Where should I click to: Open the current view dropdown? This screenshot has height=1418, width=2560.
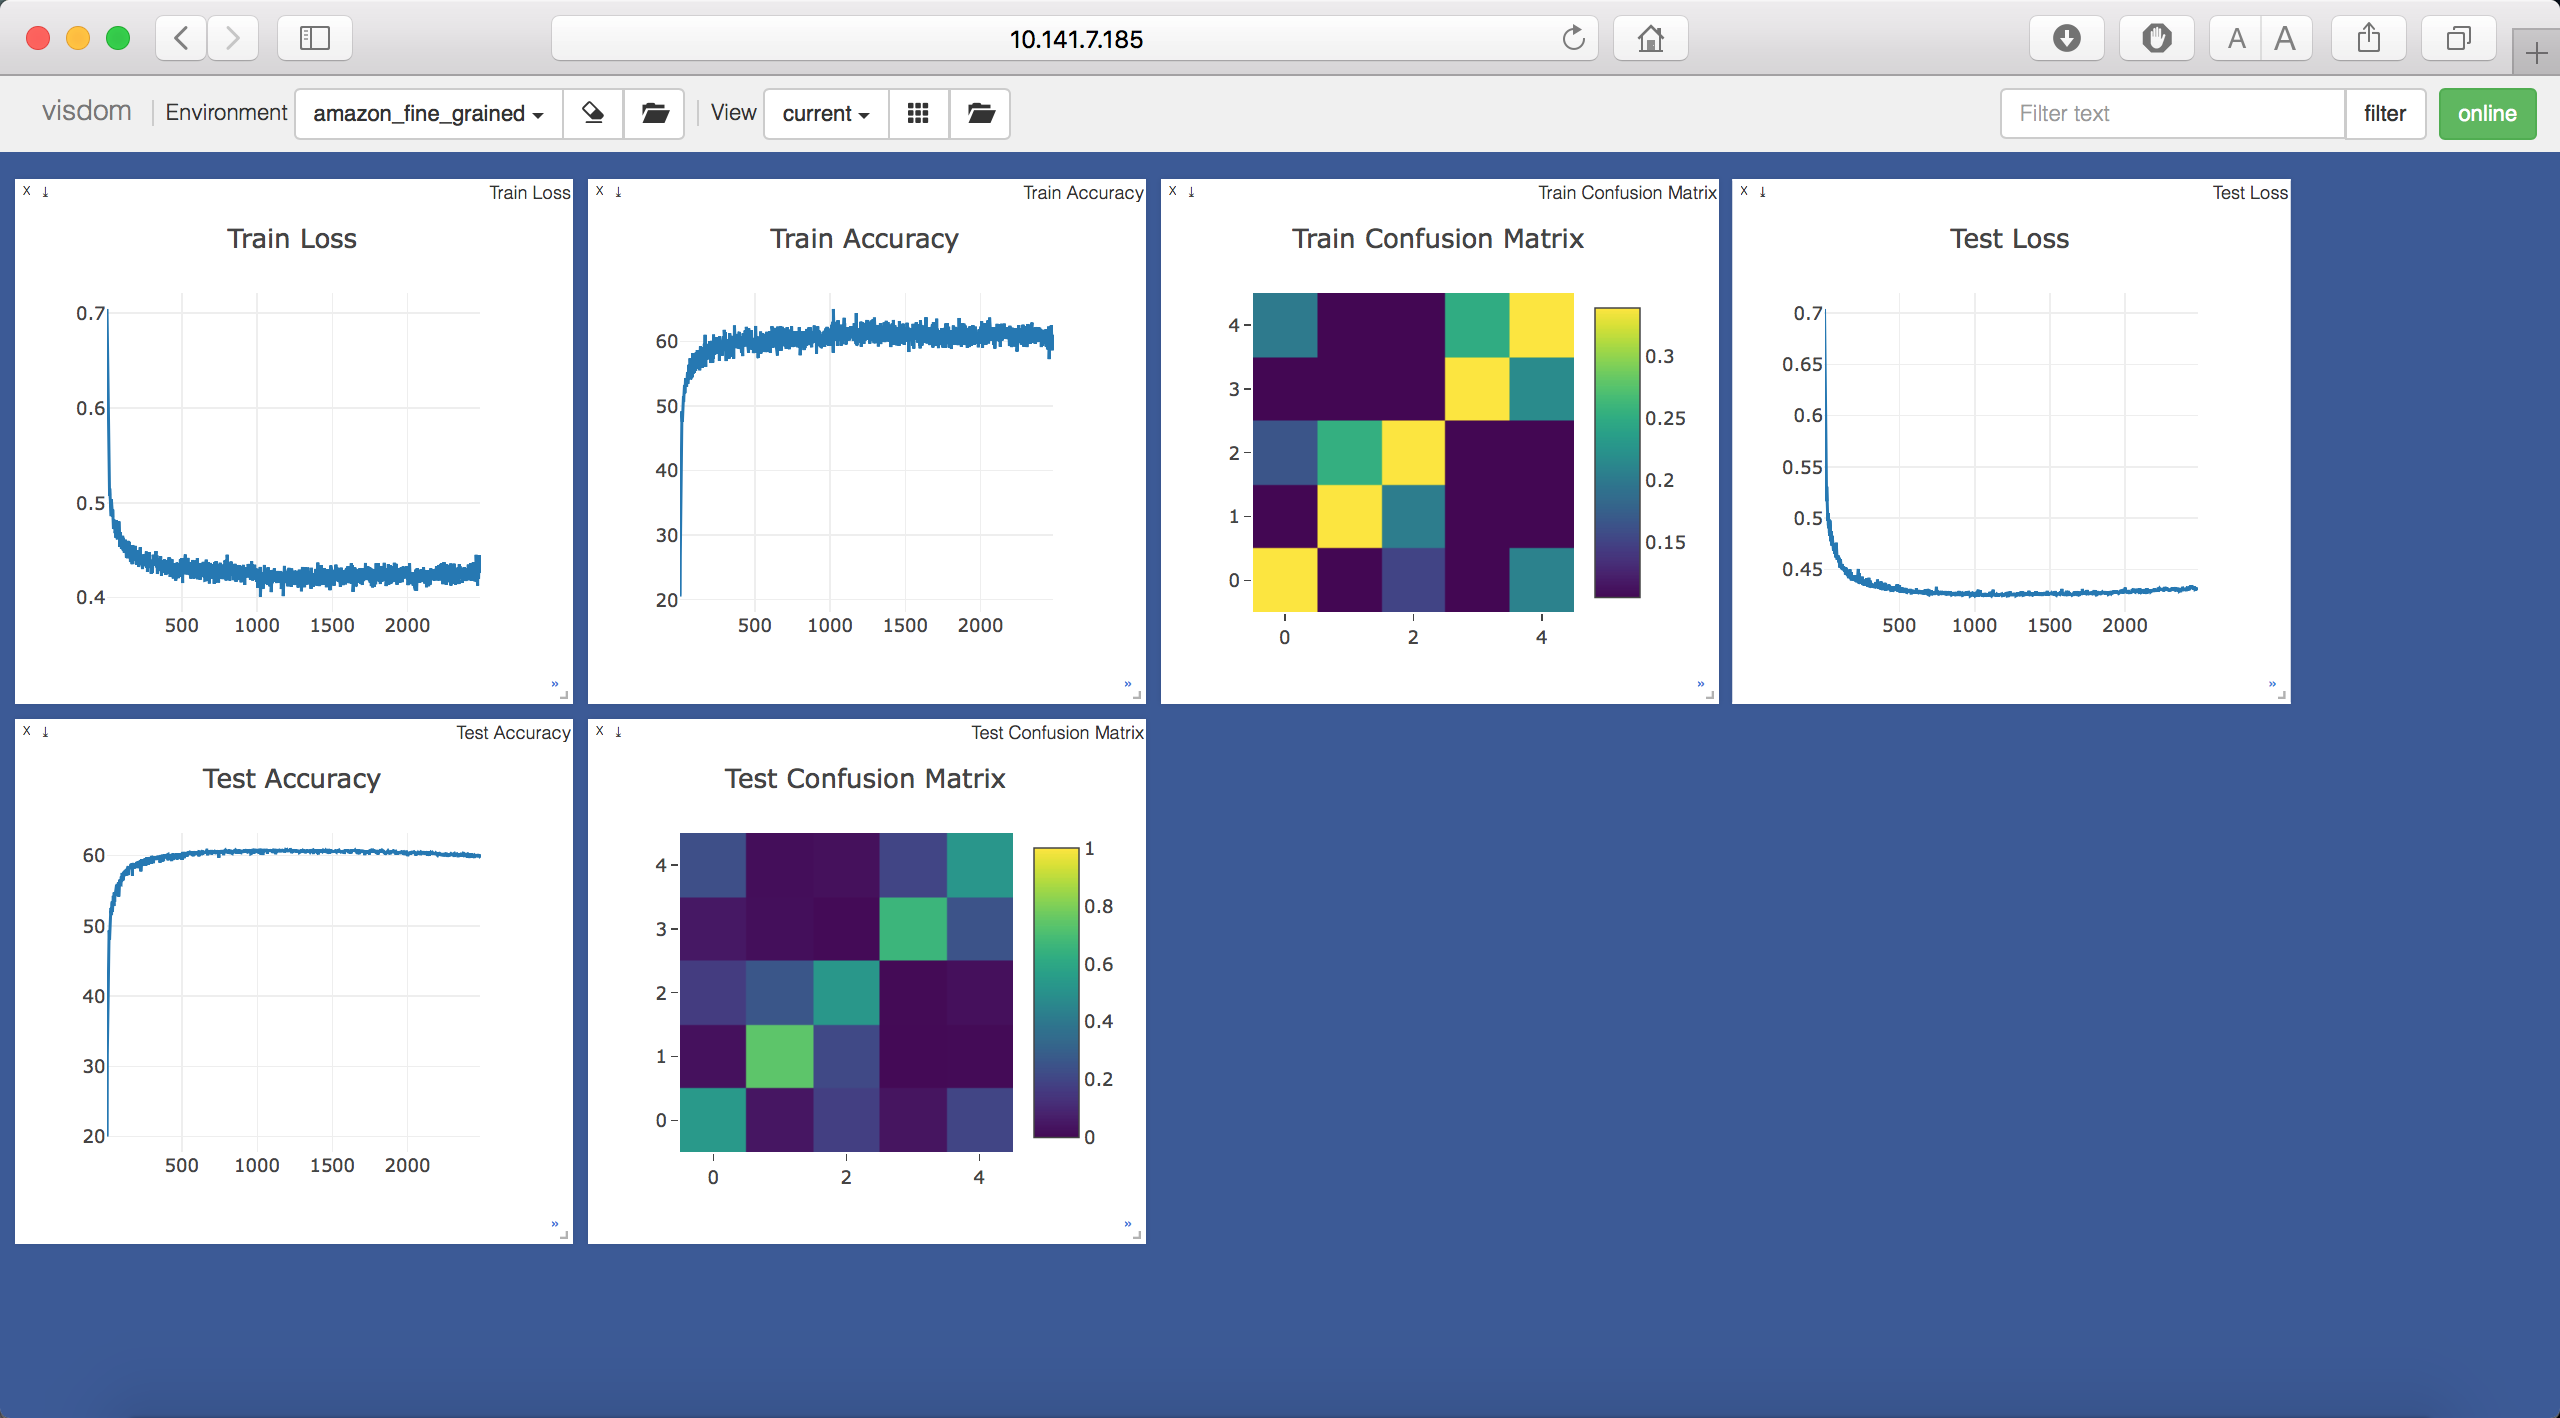pos(825,113)
